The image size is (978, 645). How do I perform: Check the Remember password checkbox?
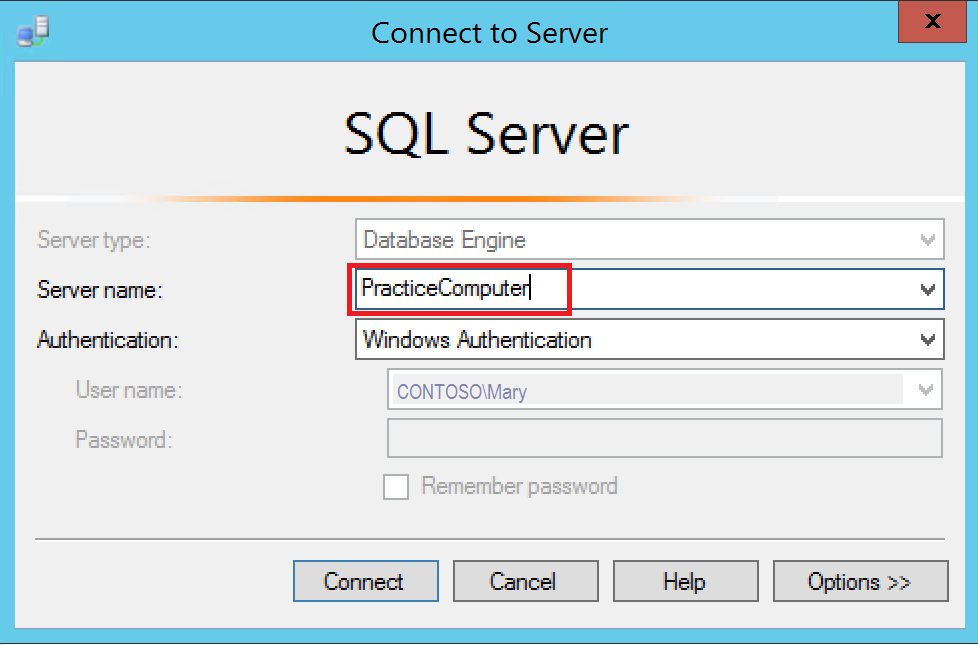click(x=396, y=486)
